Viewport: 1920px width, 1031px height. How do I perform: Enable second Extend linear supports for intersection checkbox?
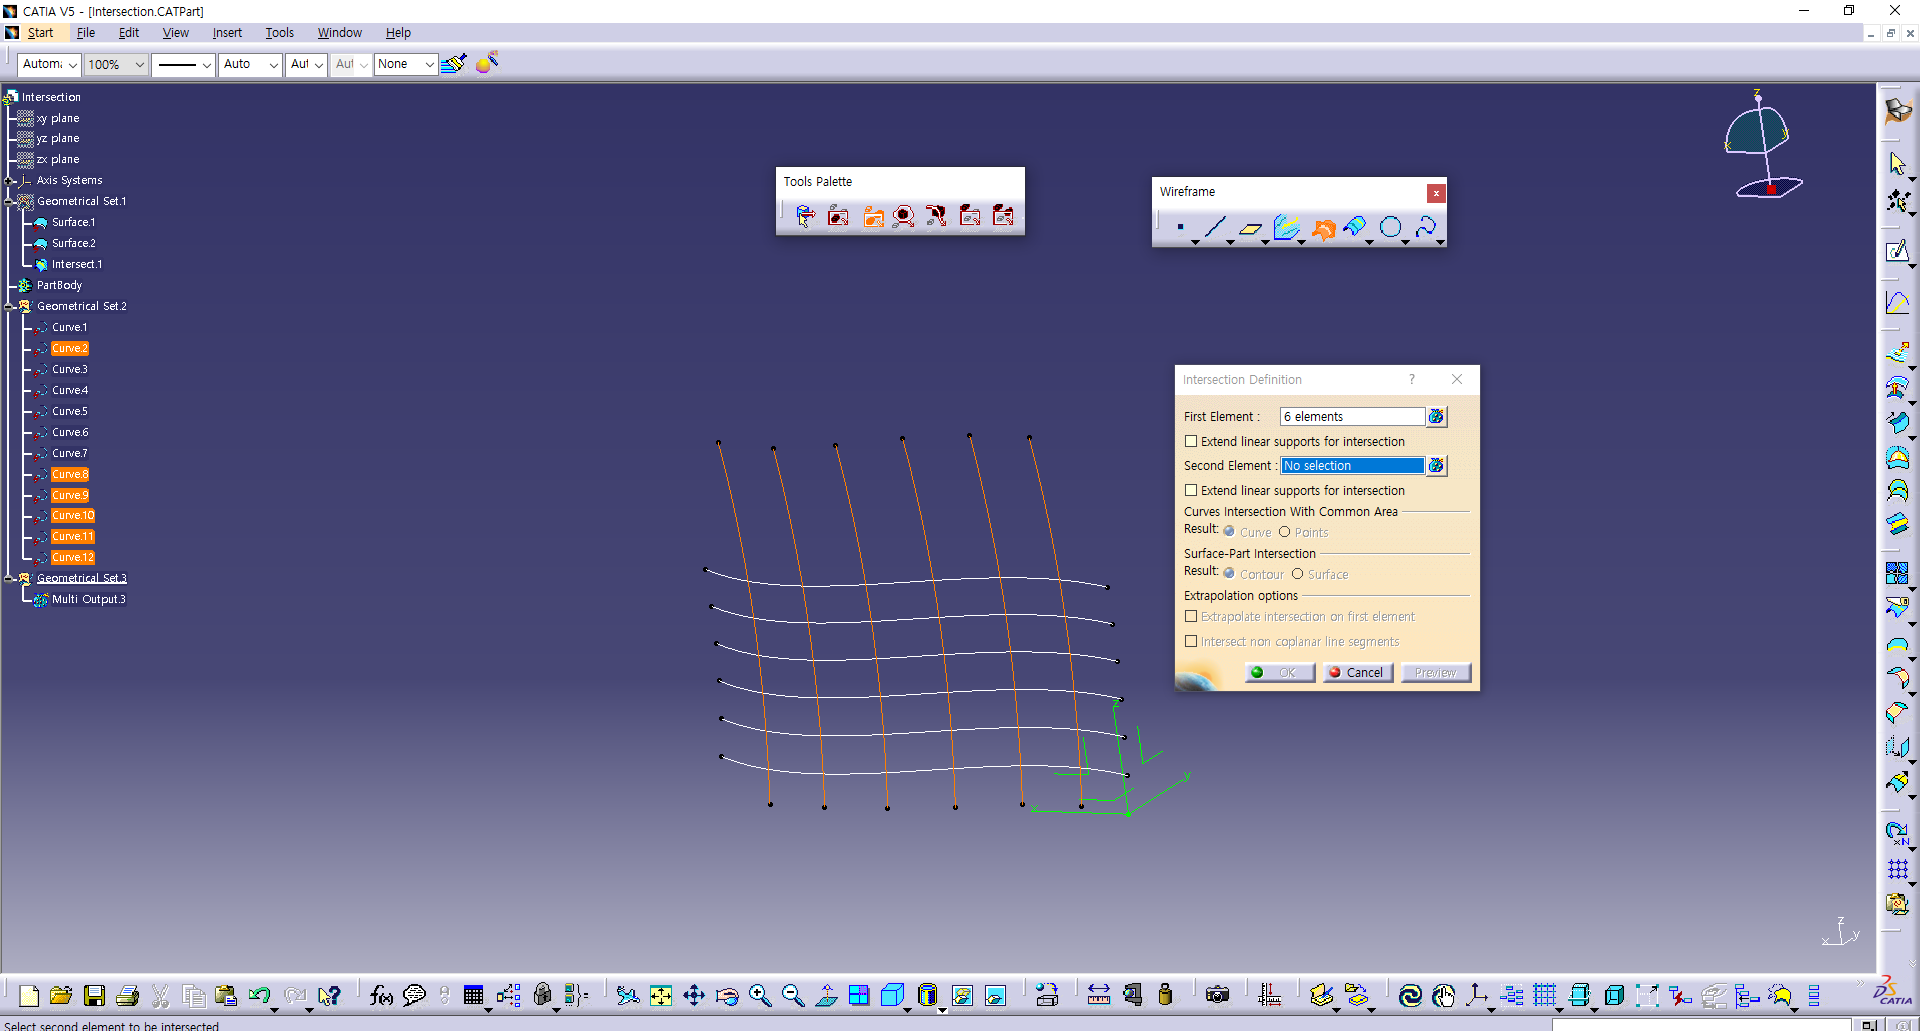click(x=1191, y=490)
